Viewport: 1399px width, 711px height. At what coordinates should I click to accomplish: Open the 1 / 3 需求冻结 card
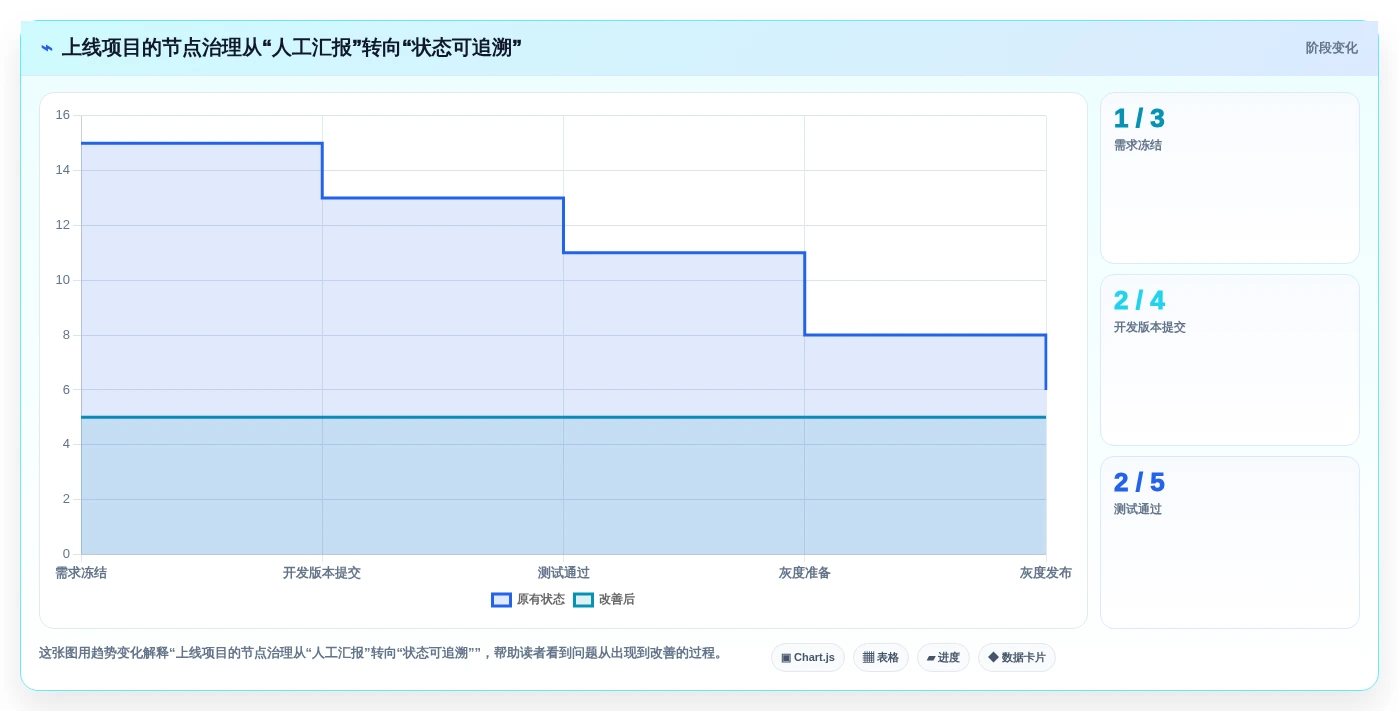click(1230, 178)
